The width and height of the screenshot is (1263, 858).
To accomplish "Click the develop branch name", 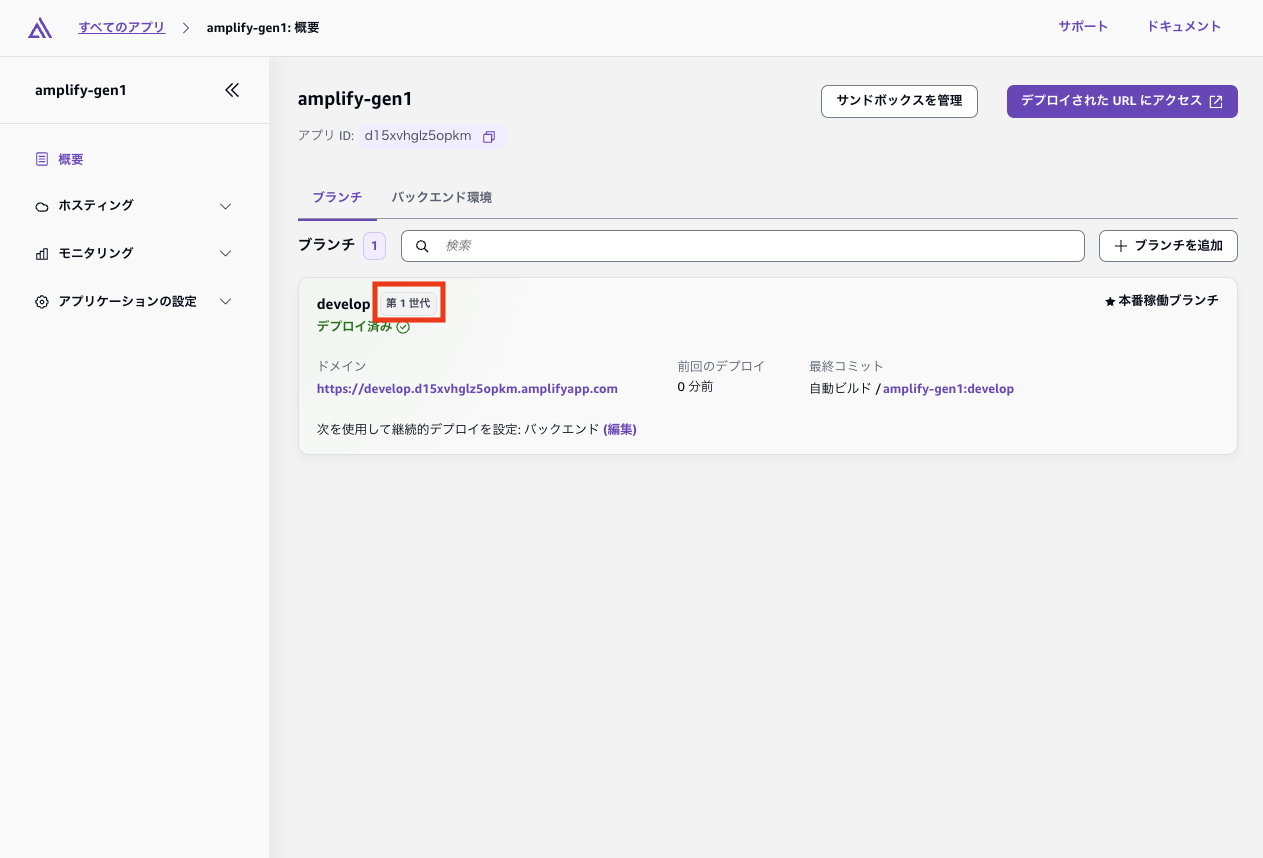I will 343,304.
